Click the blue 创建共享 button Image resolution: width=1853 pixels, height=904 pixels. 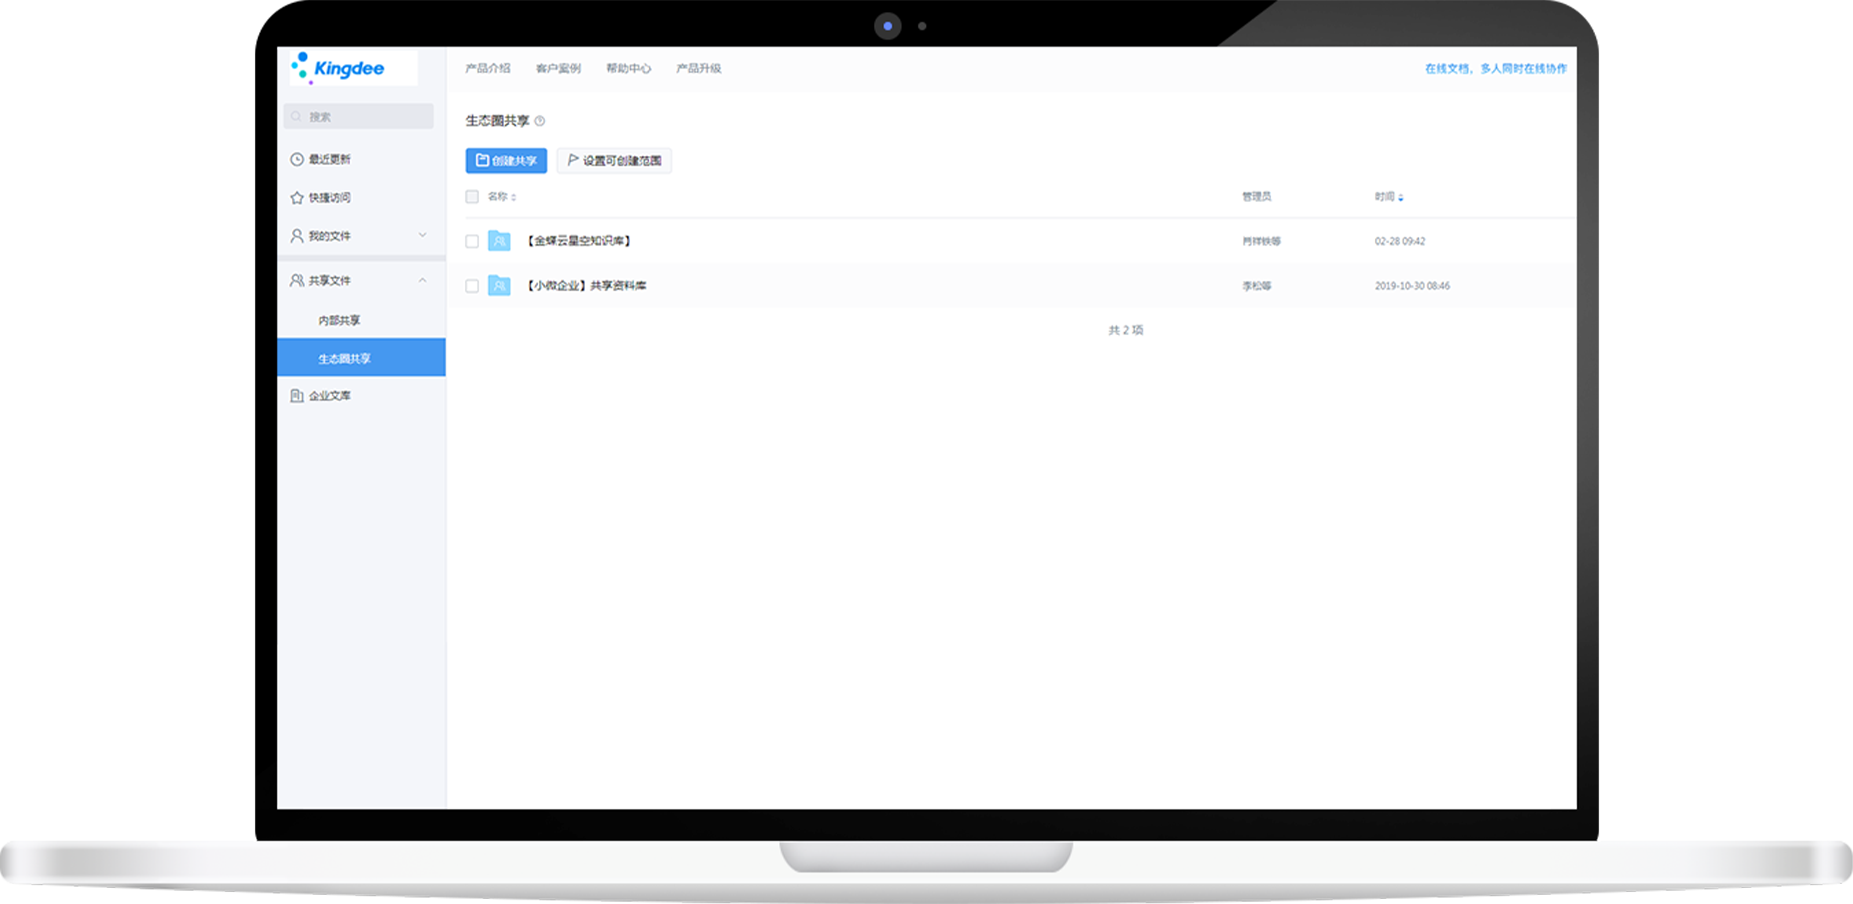[x=506, y=161]
